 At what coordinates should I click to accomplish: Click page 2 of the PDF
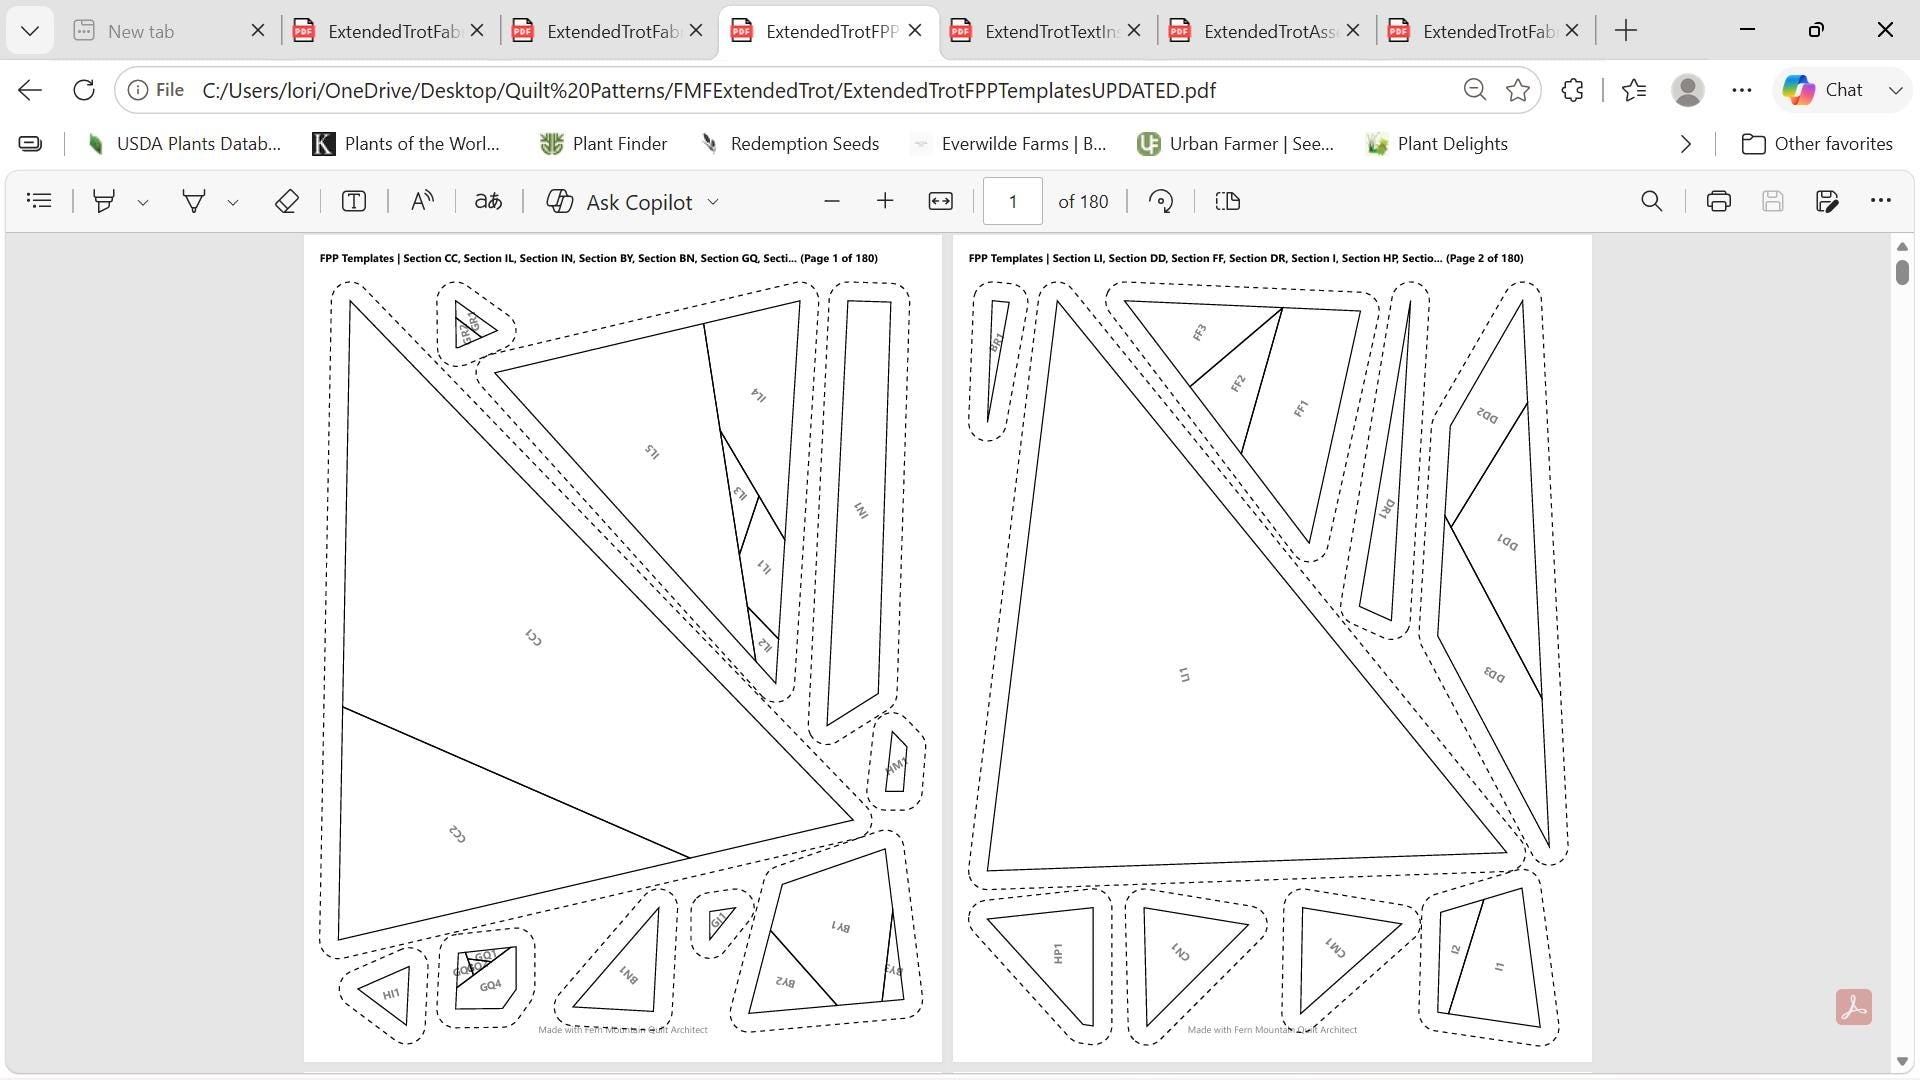[1272, 648]
